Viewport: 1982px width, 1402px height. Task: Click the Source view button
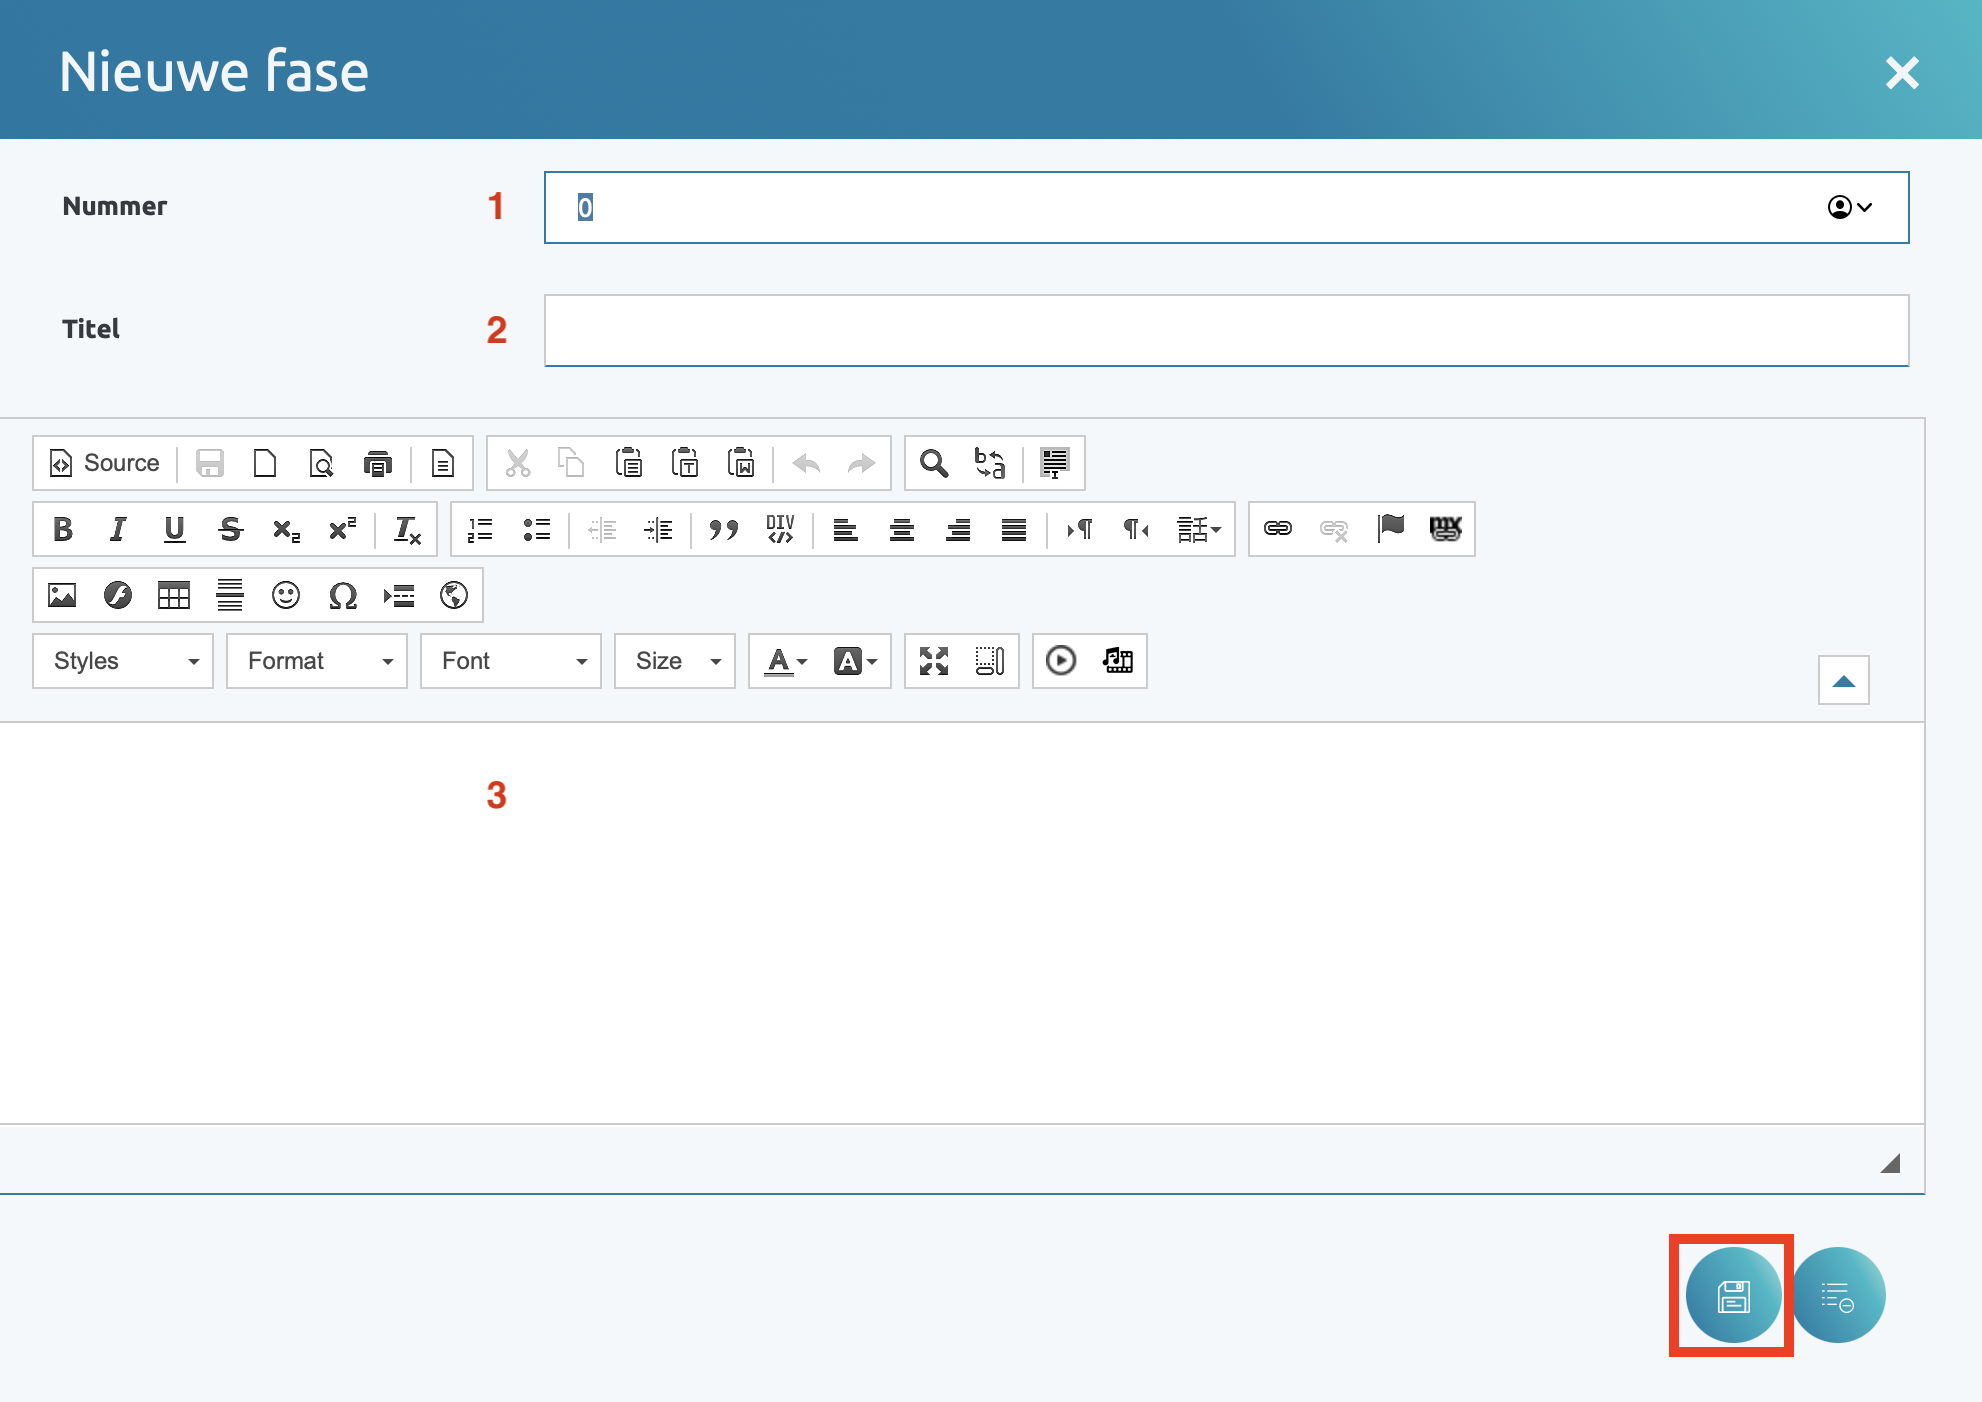pyautogui.click(x=105, y=463)
